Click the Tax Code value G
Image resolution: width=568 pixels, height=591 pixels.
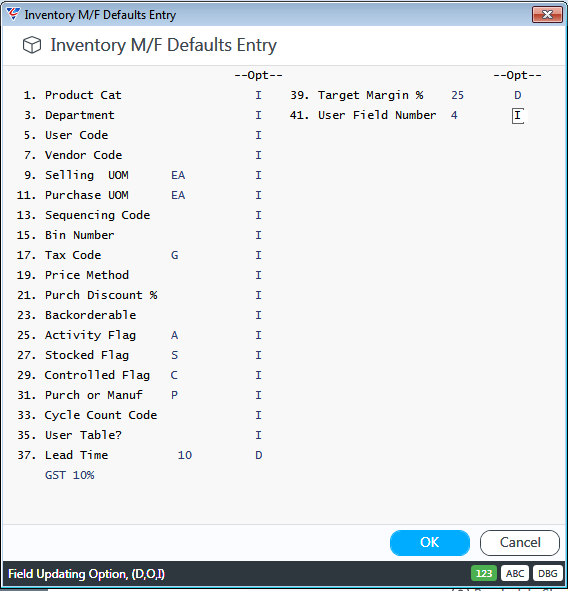[175, 255]
